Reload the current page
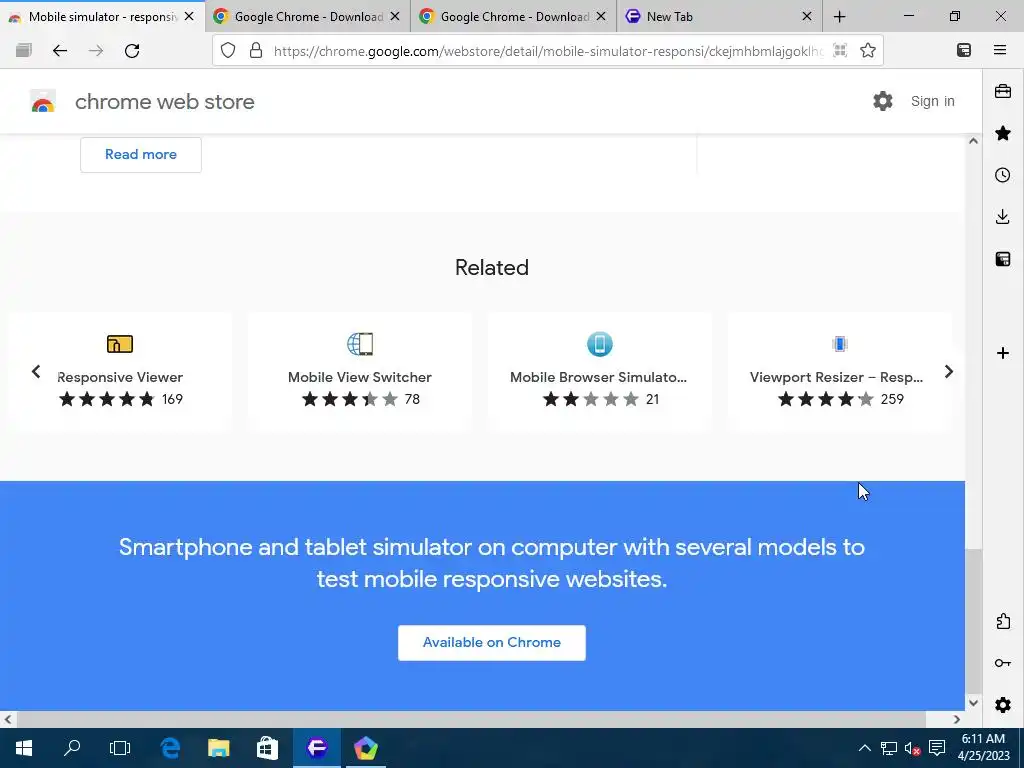The width and height of the screenshot is (1024, 768). (132, 50)
